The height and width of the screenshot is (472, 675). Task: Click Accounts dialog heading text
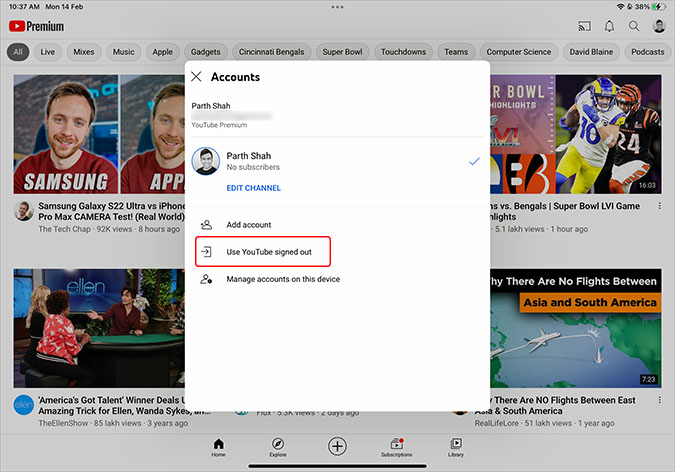click(235, 77)
